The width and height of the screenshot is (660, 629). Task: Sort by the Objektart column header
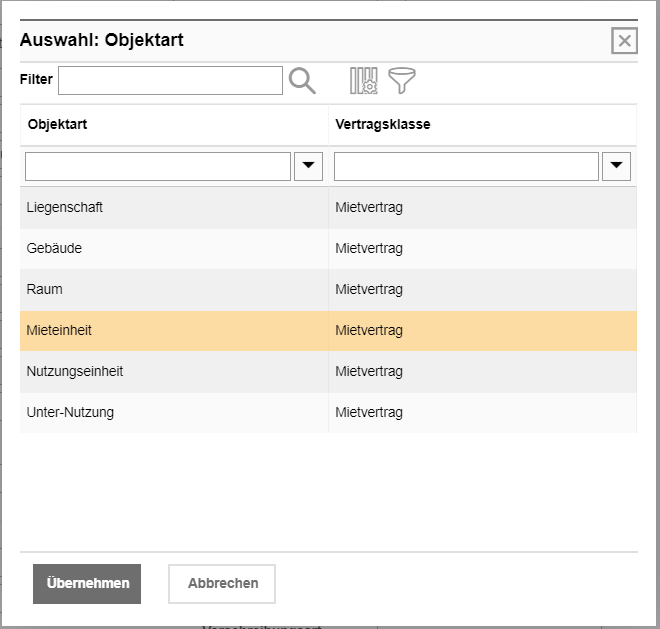click(x=58, y=125)
